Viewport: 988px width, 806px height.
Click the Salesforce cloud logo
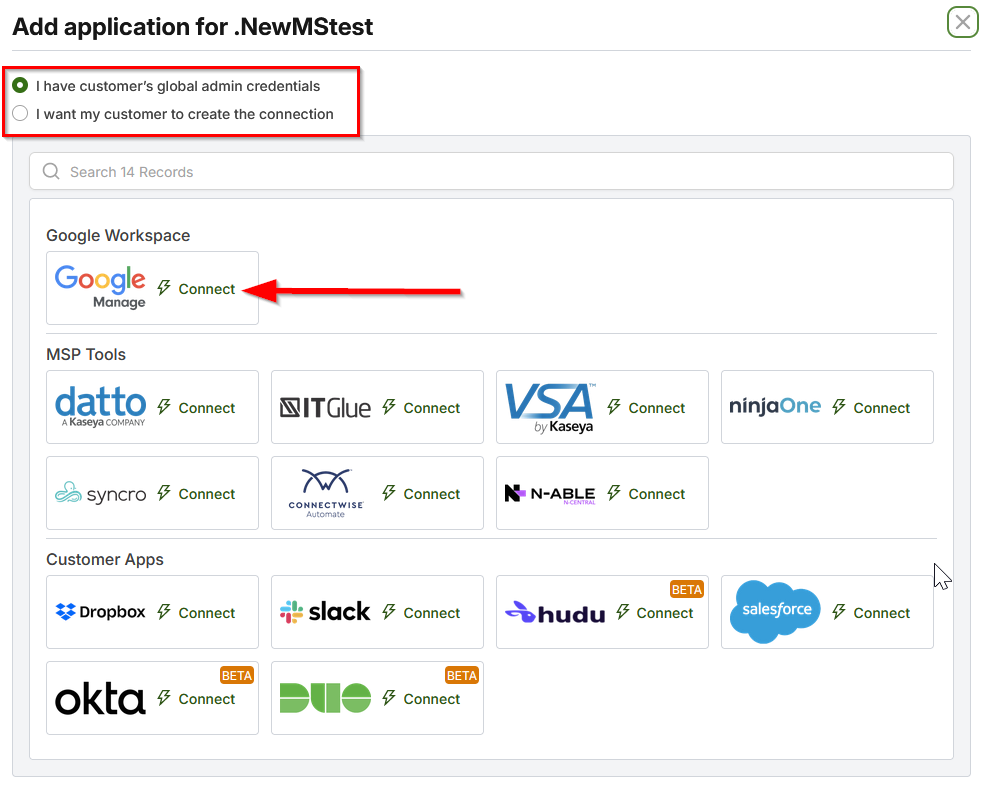[775, 611]
